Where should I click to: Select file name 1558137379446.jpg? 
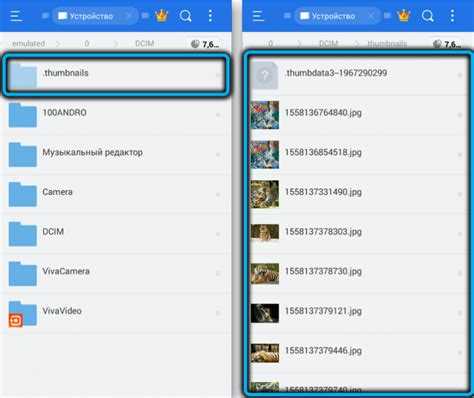pos(323,351)
